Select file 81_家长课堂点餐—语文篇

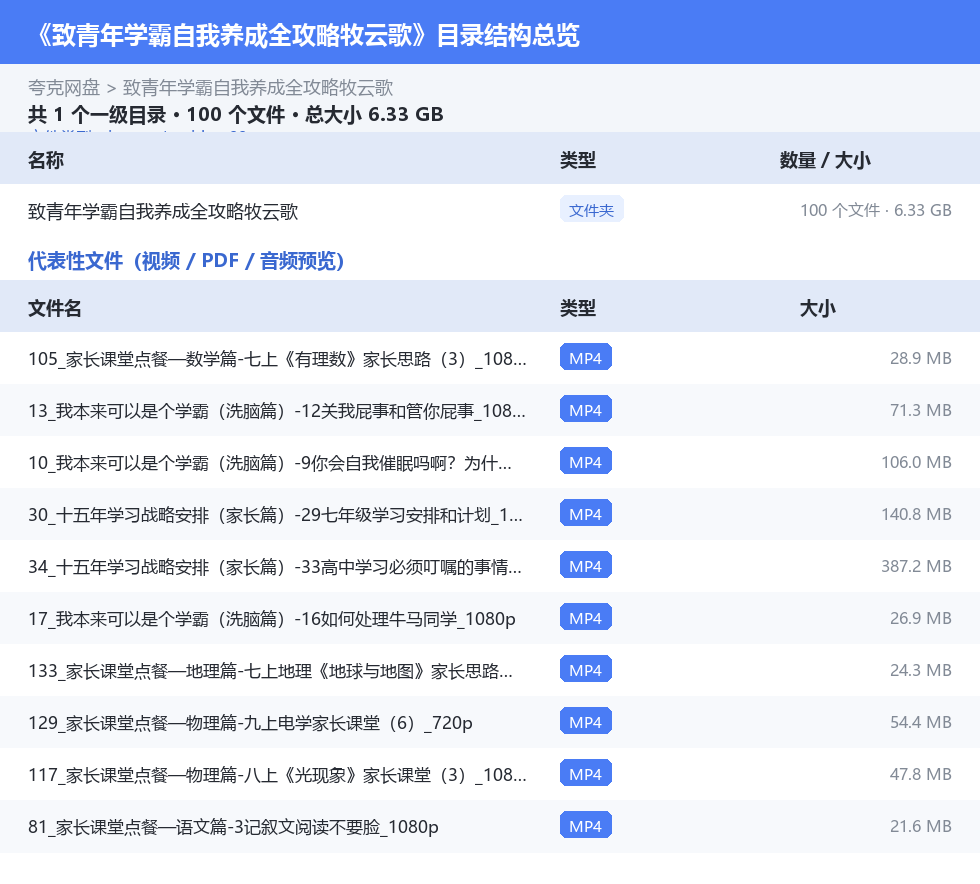(233, 826)
